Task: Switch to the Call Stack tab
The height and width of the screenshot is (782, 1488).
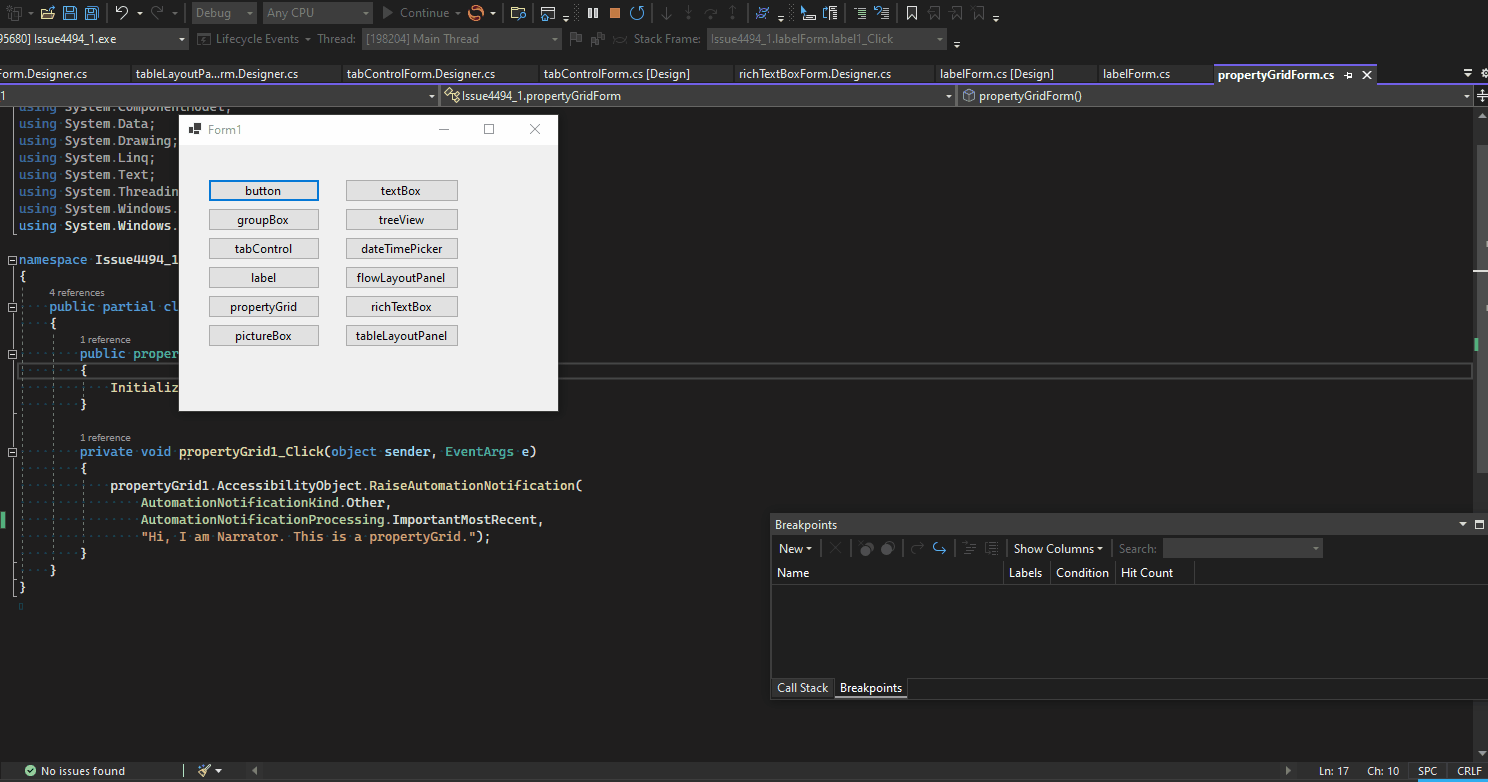Action: pyautogui.click(x=803, y=688)
